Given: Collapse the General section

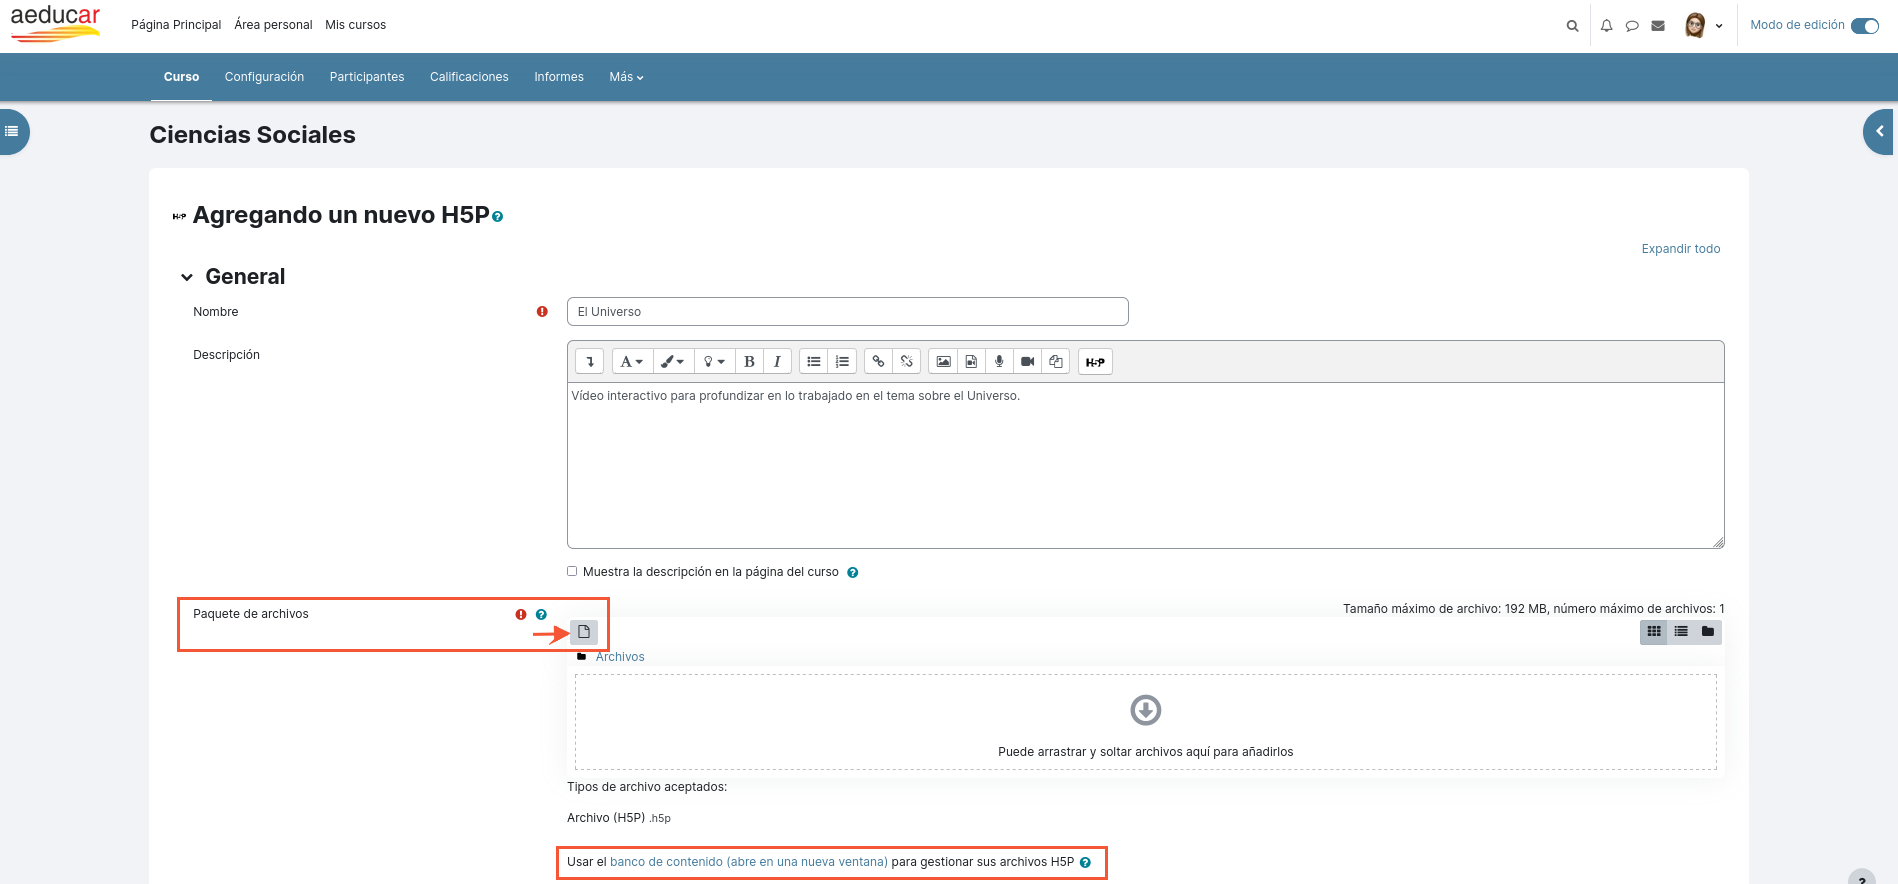Looking at the screenshot, I should point(187,278).
